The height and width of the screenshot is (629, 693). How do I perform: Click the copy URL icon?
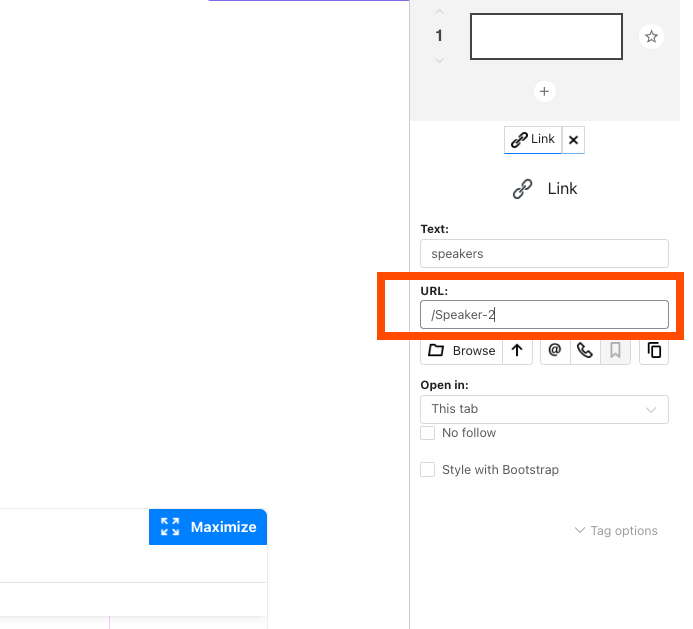tap(654, 350)
